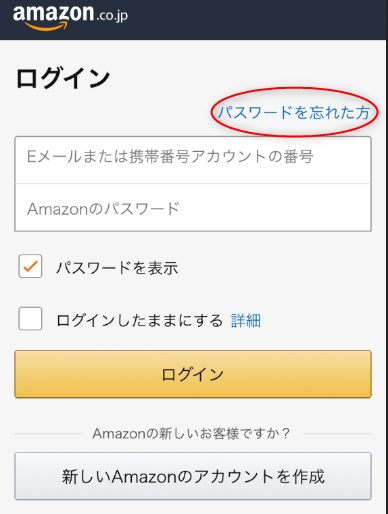This screenshot has width=388, height=514.
Task: Click the orange checkmark beside パスワードを表示
Action: (30, 266)
